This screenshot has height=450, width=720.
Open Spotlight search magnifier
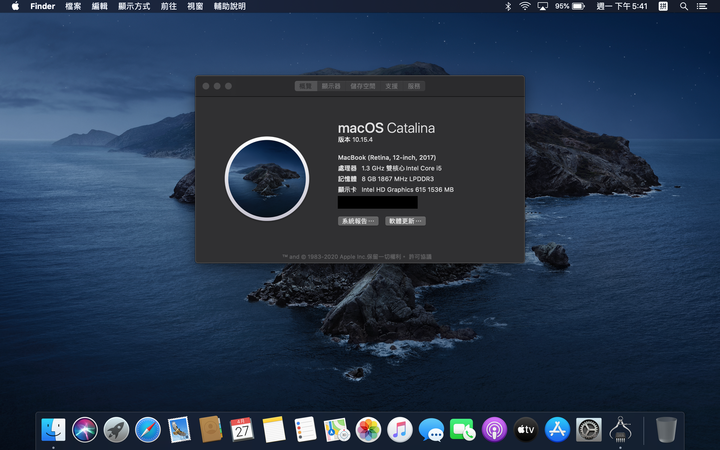pyautogui.click(x=684, y=6)
